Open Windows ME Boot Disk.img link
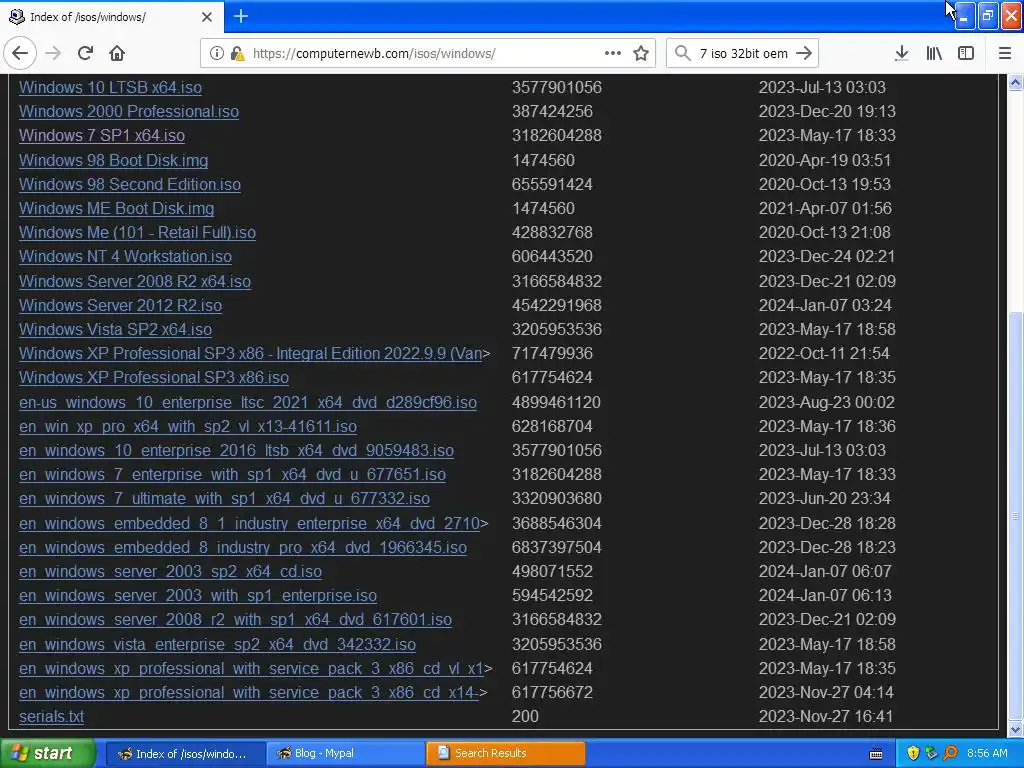 point(116,209)
